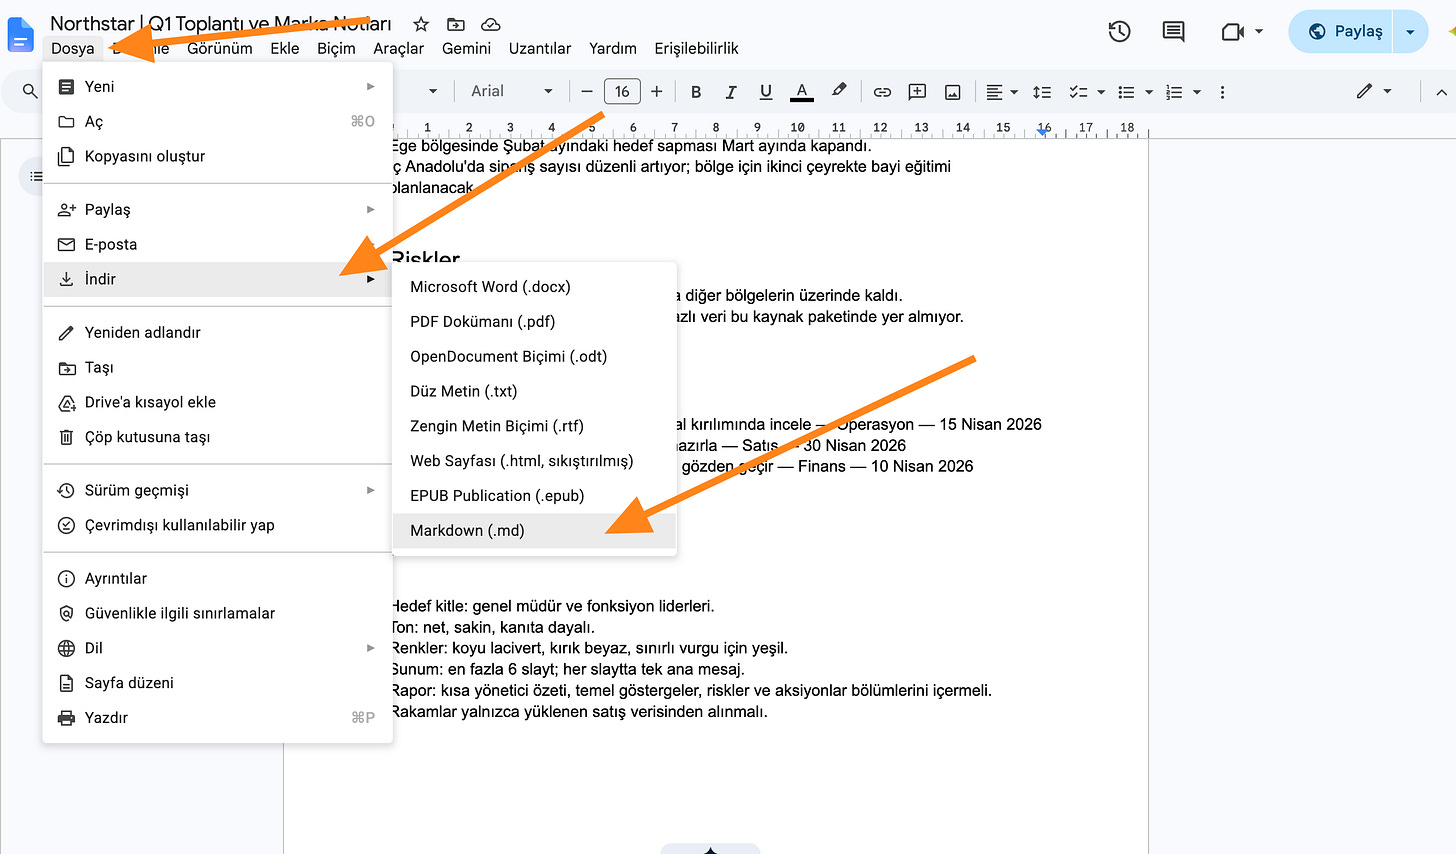Screen dimensions: 1456x854
Task: Click the font size field showing 16
Action: [x=622, y=92]
